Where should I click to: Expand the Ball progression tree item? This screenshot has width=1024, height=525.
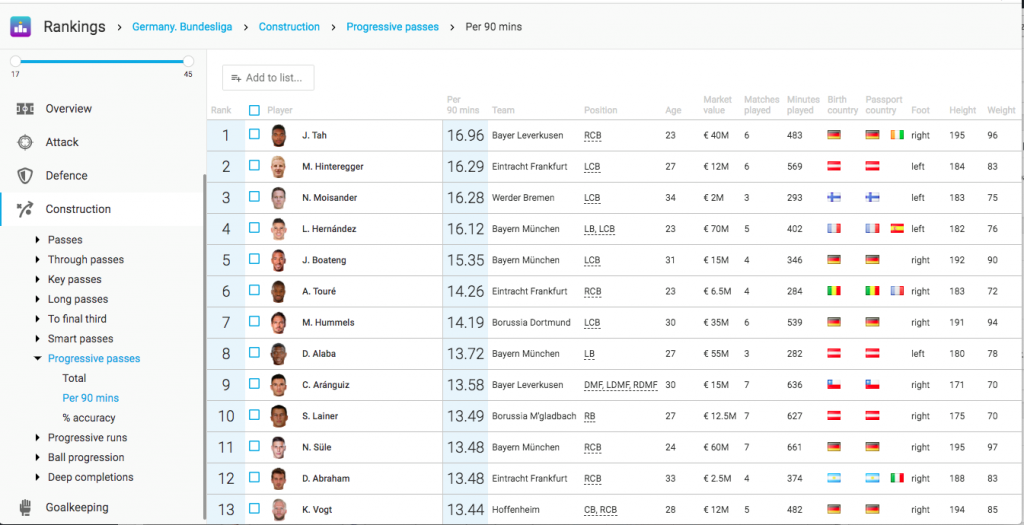tap(38, 457)
